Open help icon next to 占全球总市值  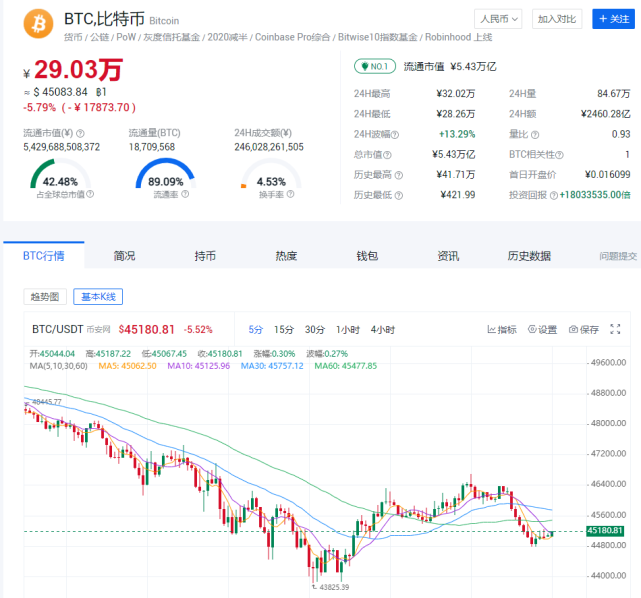(x=90, y=194)
